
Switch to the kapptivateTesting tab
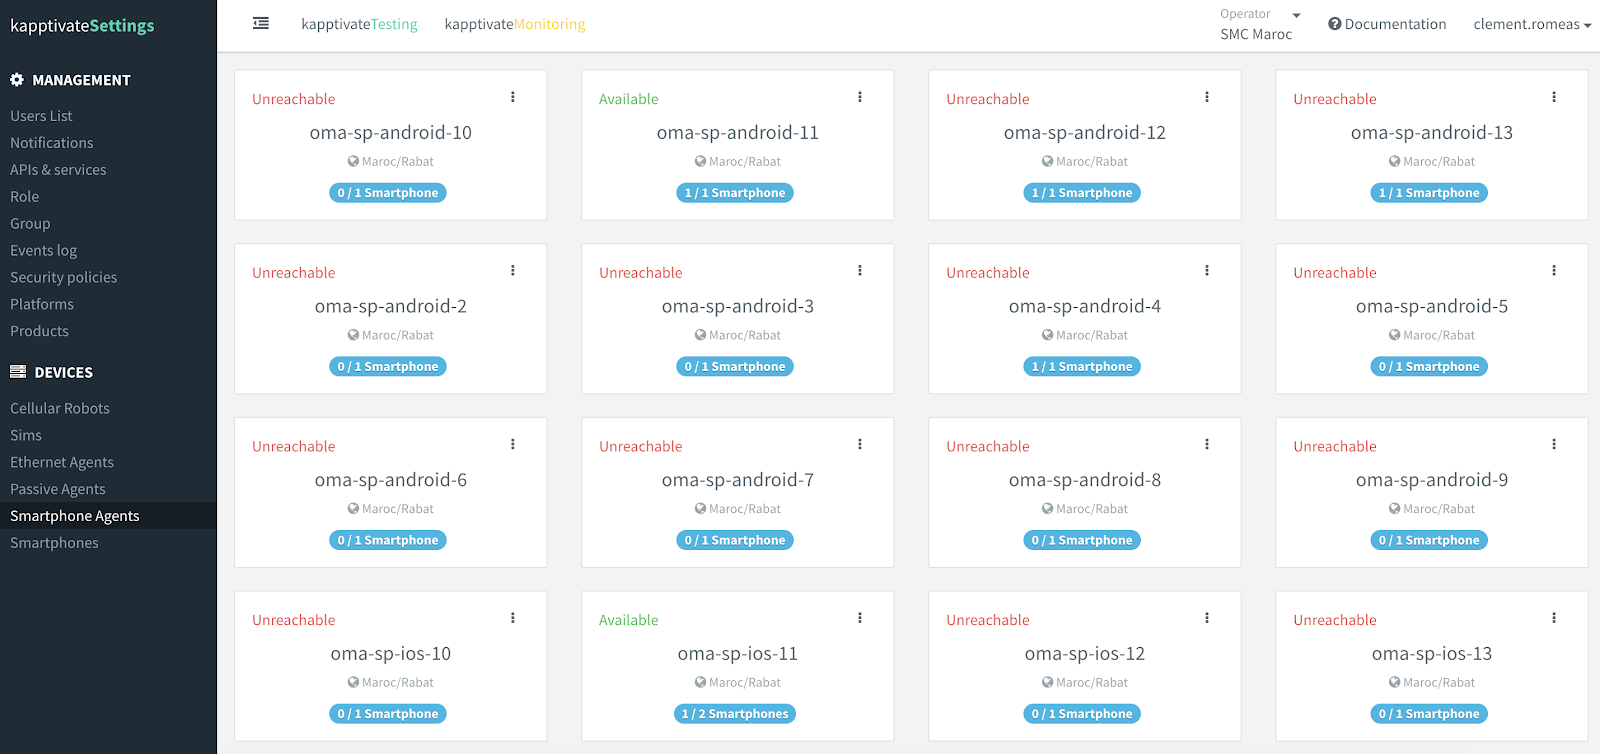pos(359,24)
